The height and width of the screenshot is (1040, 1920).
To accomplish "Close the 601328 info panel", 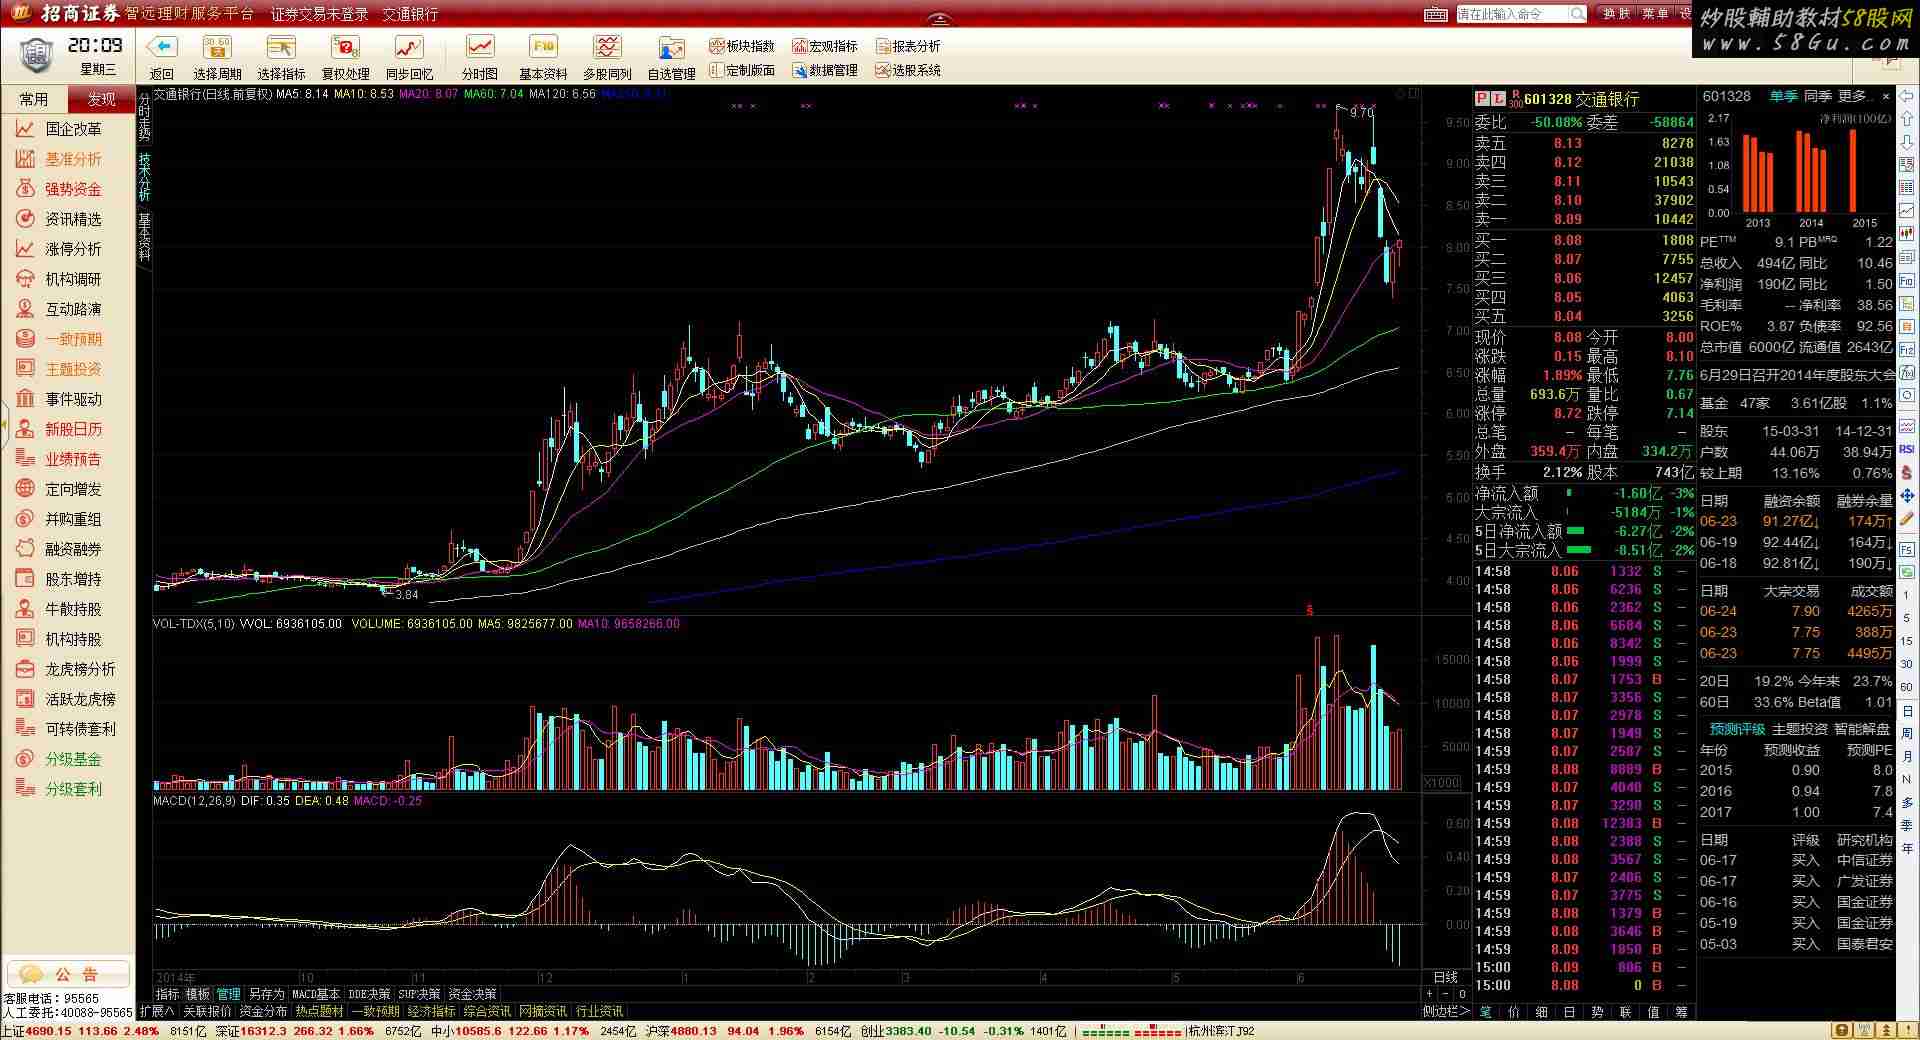I will (x=1886, y=97).
